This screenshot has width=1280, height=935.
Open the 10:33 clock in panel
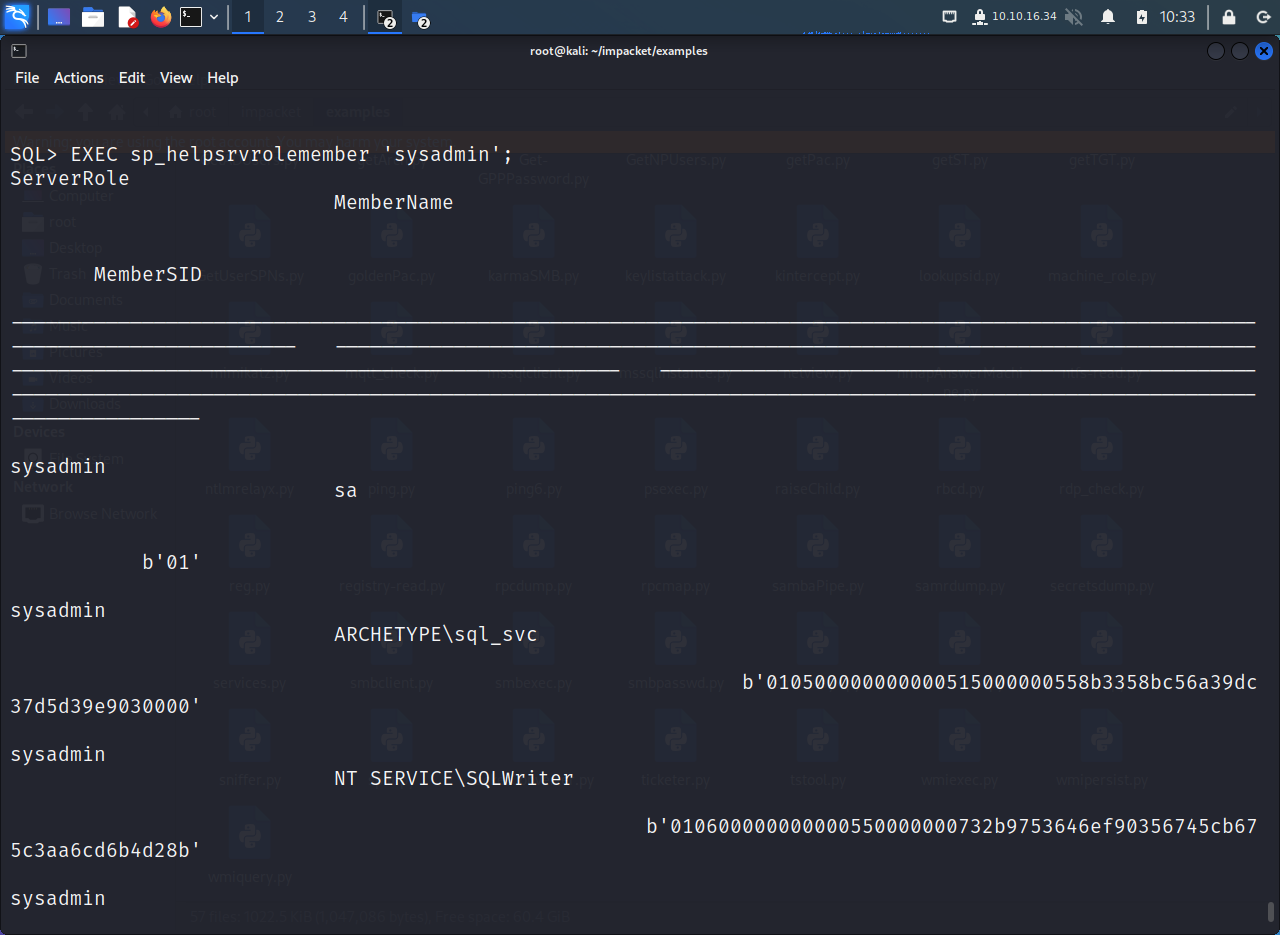pyautogui.click(x=1178, y=17)
